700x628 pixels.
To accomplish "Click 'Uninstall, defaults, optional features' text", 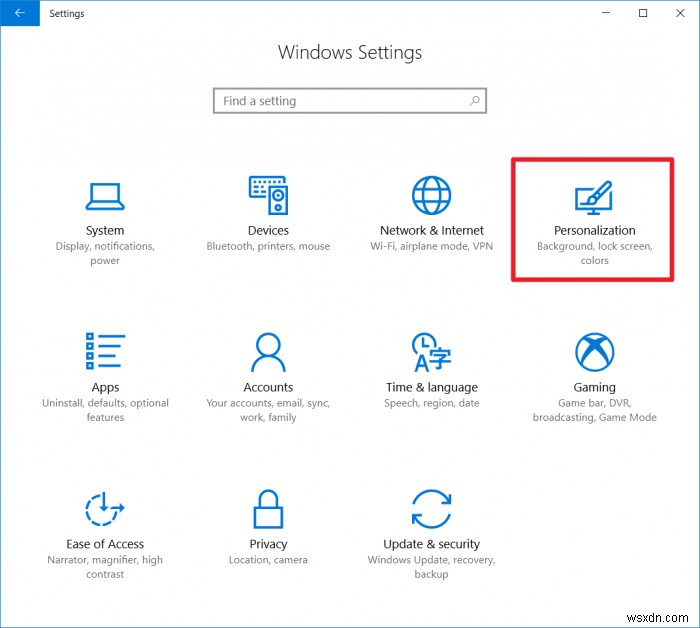I will (105, 410).
